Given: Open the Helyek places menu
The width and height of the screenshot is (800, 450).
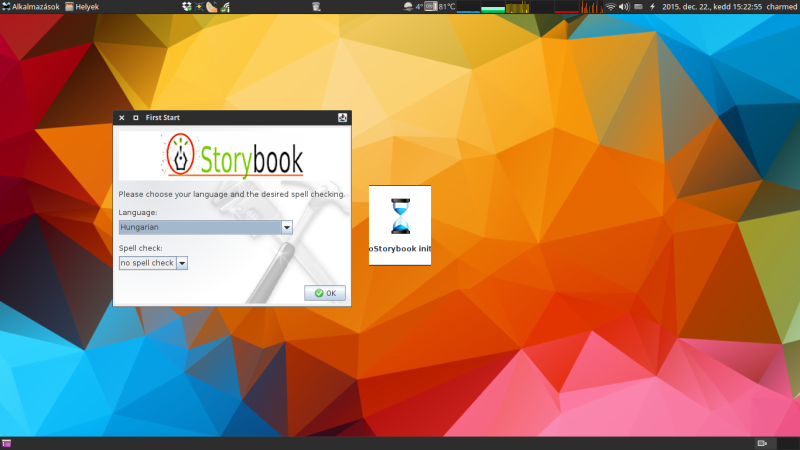Looking at the screenshot, I should click(82, 7).
